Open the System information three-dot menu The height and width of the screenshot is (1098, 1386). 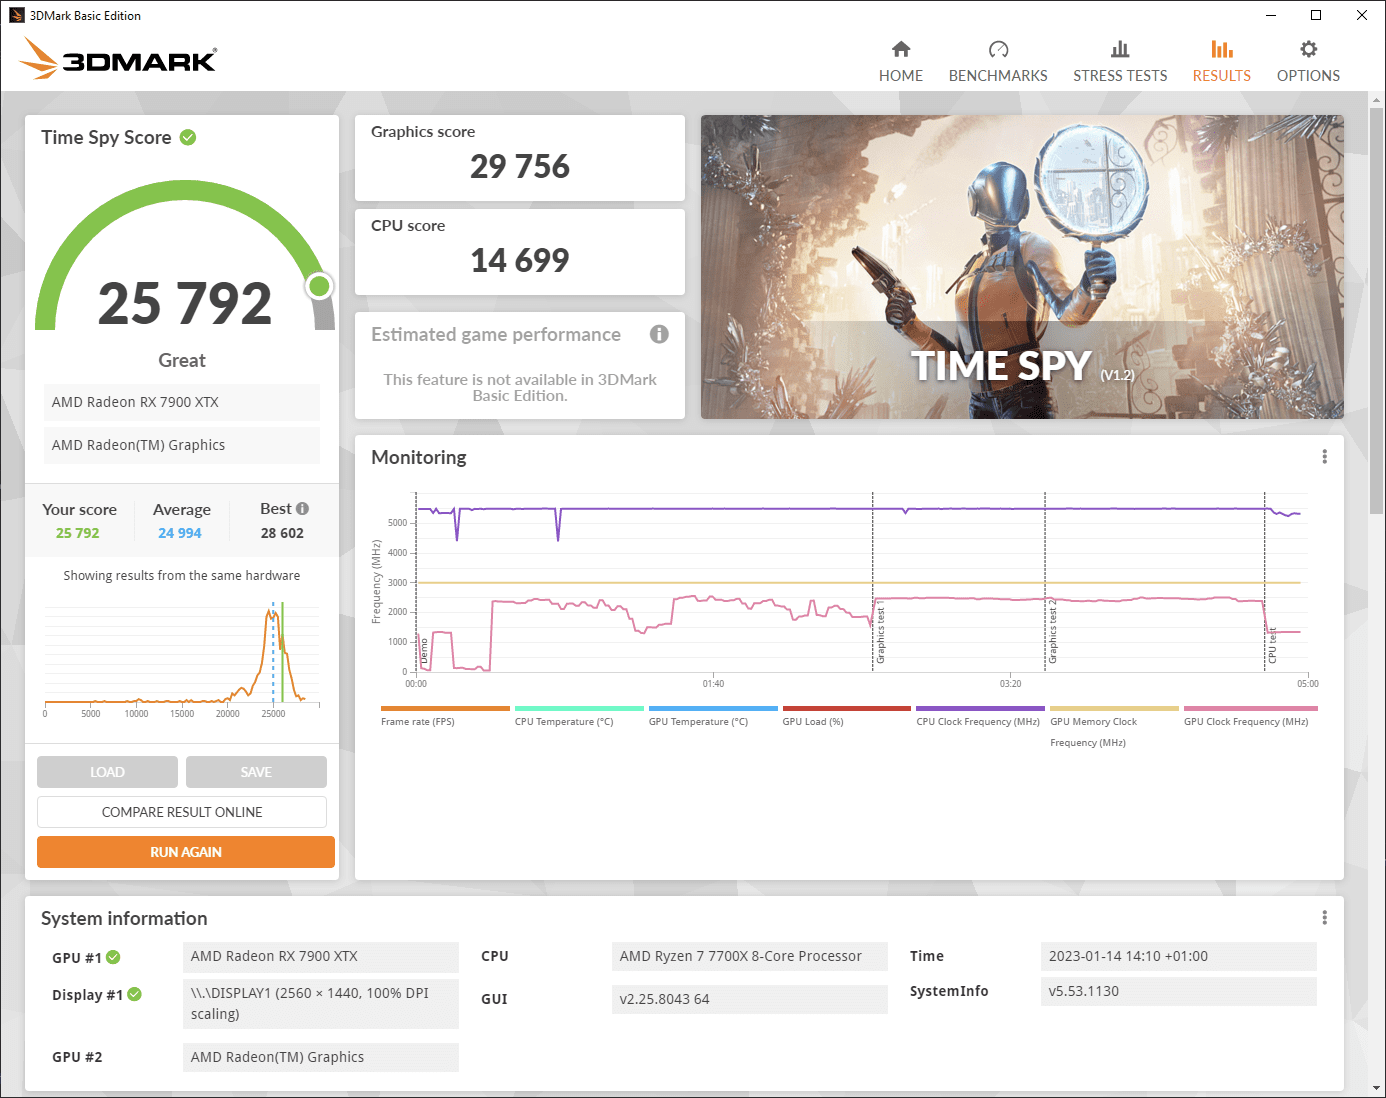(x=1324, y=918)
